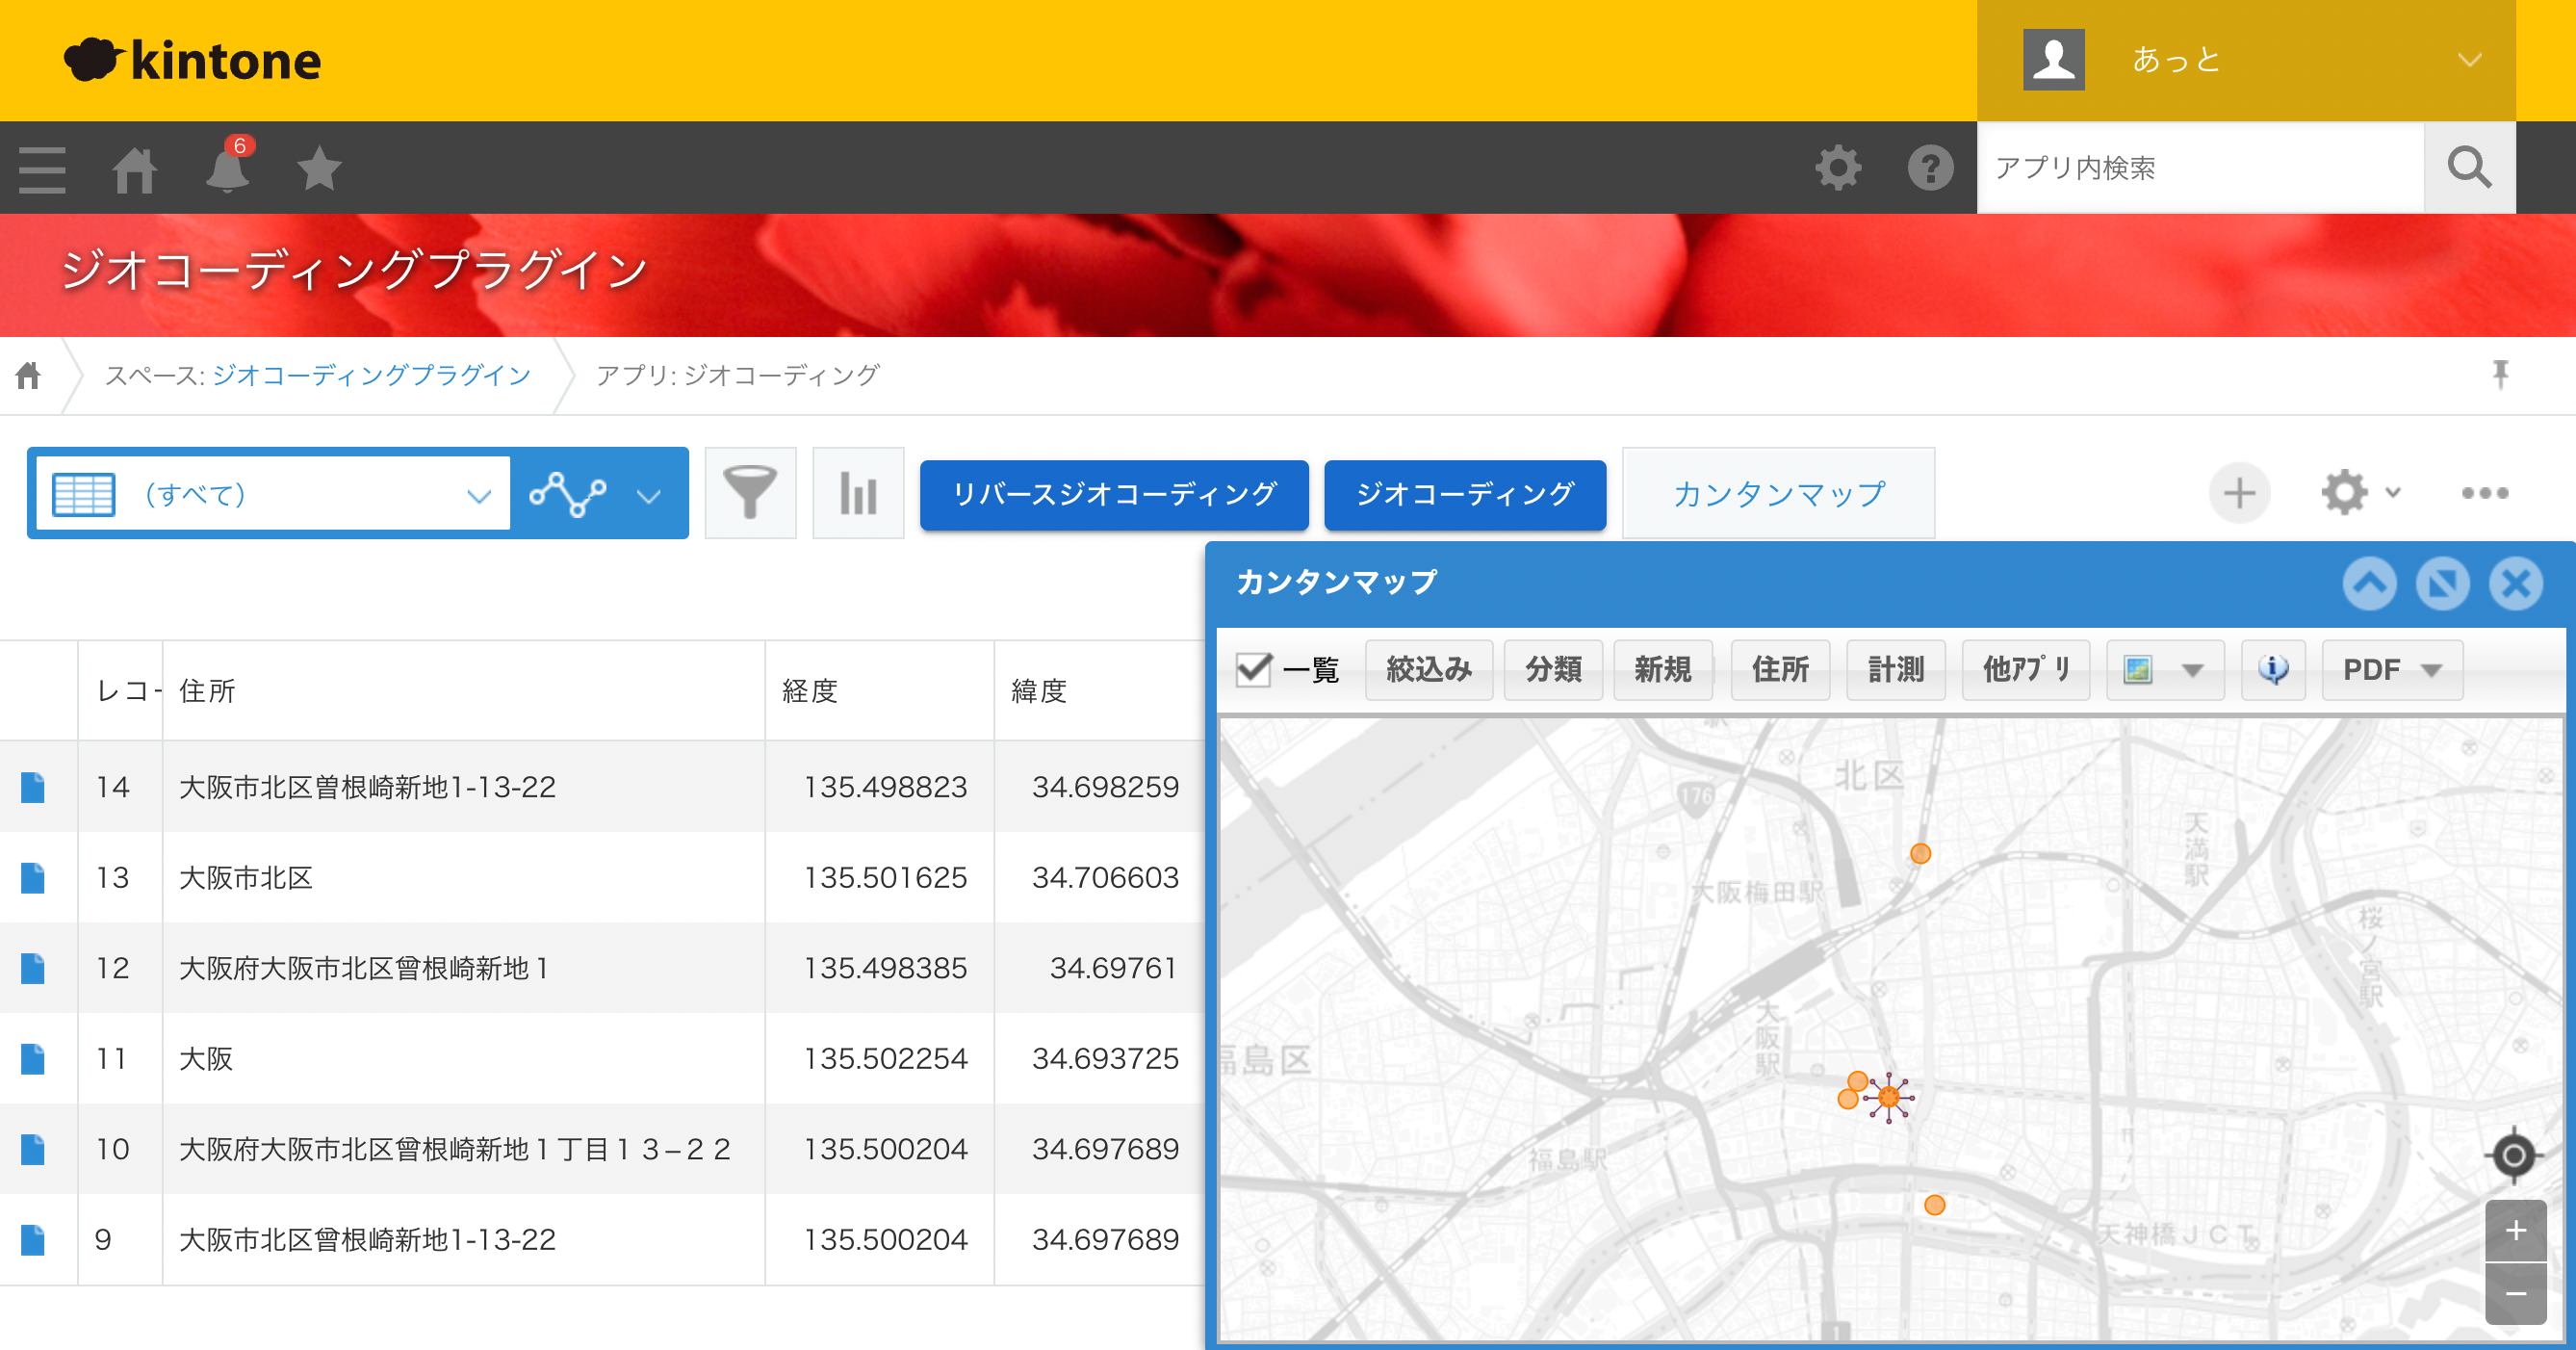Pop out the カンタンマップ panel
Screen dimensions: 2576x1350
point(2442,584)
